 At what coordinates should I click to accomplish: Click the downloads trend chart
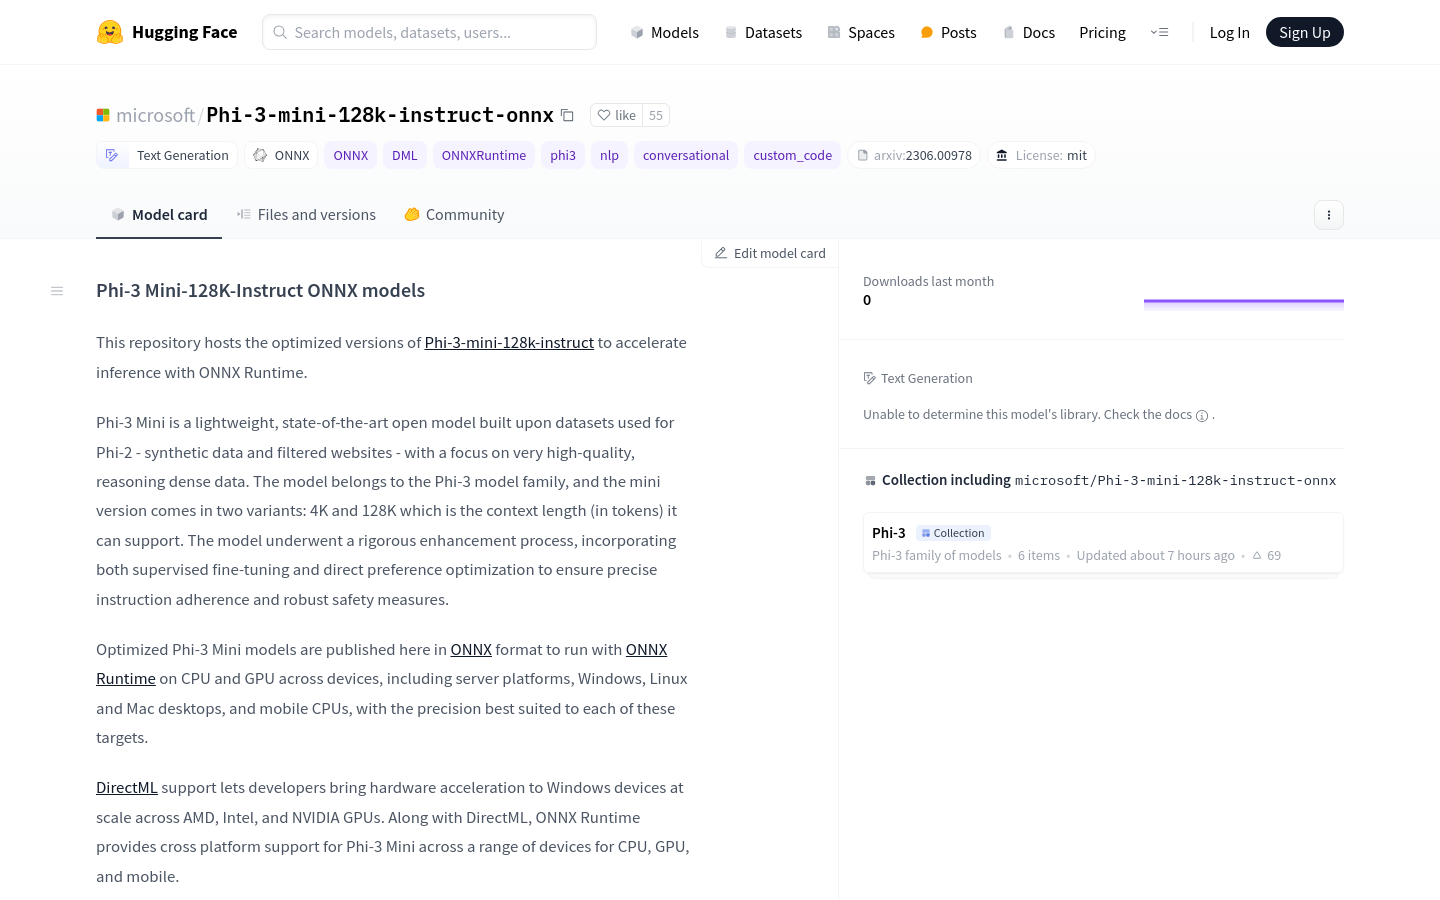click(1244, 303)
